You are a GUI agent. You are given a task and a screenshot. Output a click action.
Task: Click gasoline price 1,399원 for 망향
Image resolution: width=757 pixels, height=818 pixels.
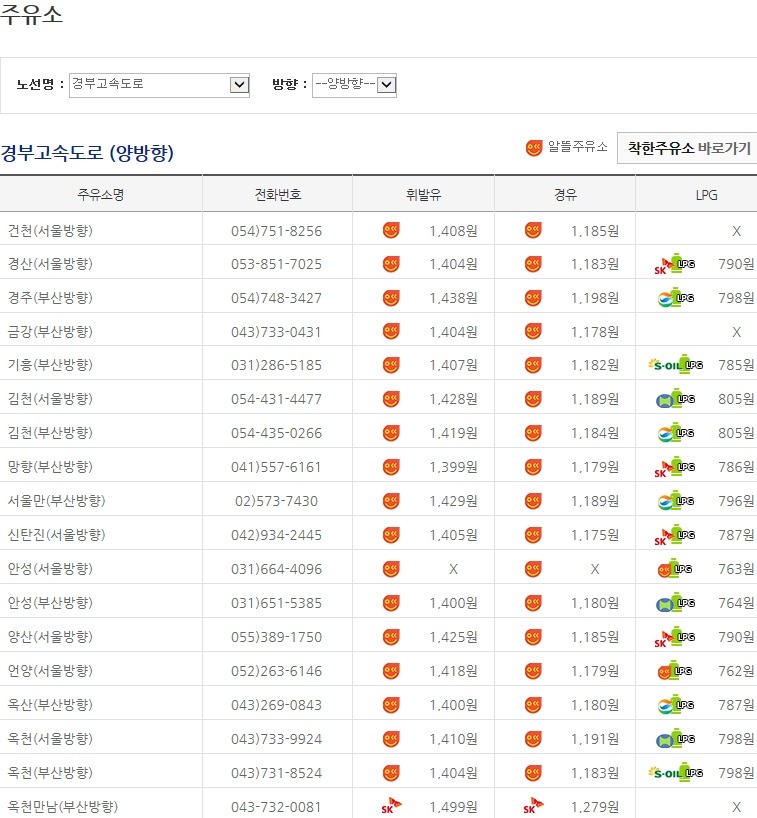(453, 467)
